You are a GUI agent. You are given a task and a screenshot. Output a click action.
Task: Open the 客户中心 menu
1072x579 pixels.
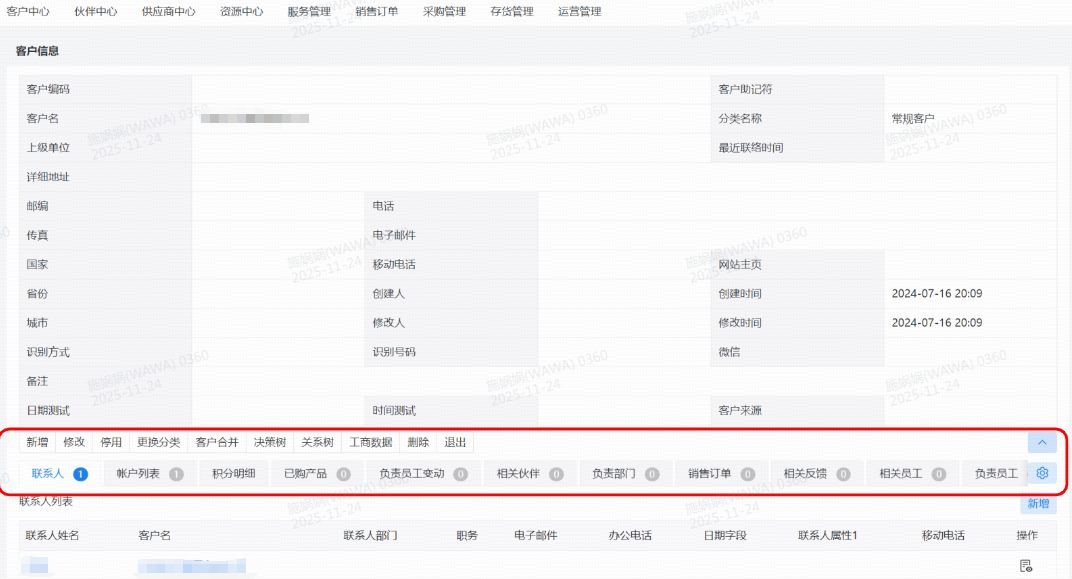[x=28, y=12]
